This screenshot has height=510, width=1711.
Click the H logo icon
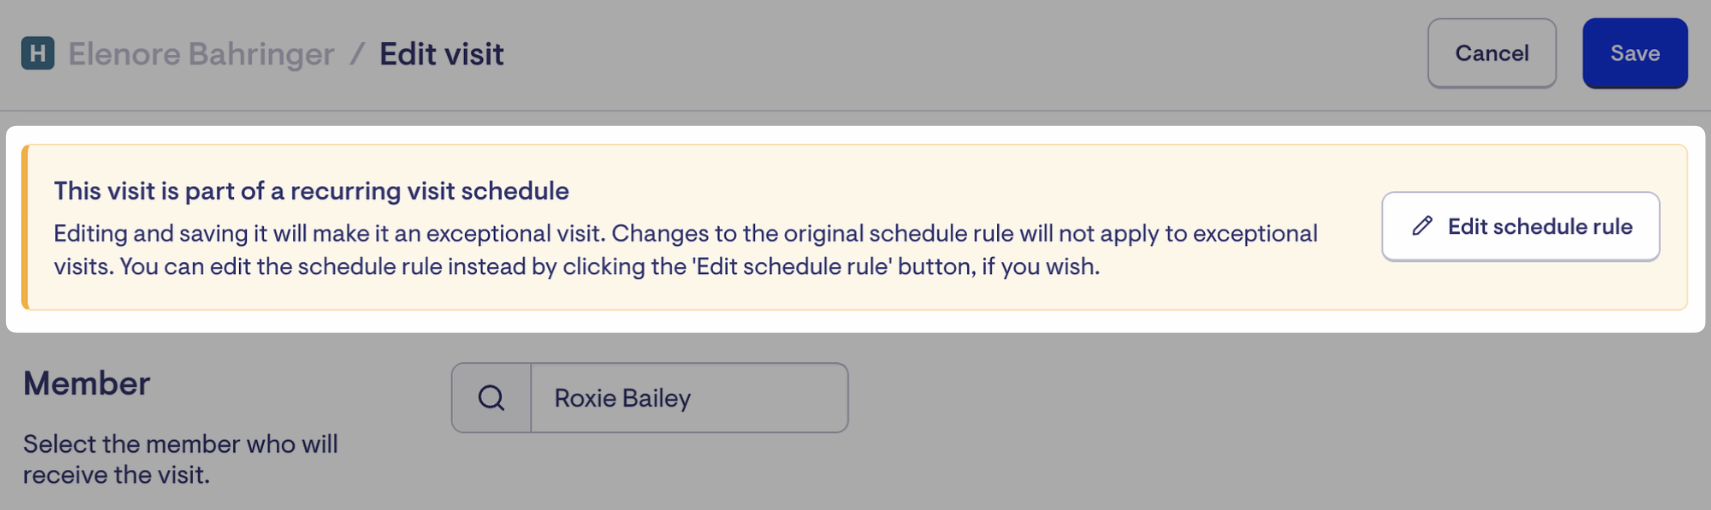(x=38, y=53)
